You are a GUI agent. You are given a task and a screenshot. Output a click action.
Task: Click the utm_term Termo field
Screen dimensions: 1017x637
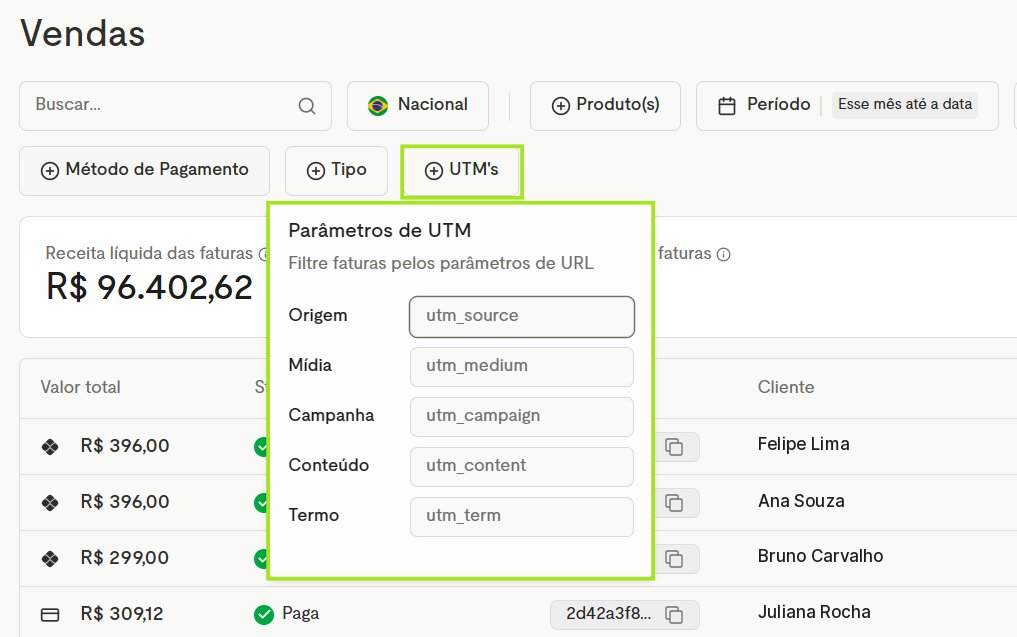522,516
